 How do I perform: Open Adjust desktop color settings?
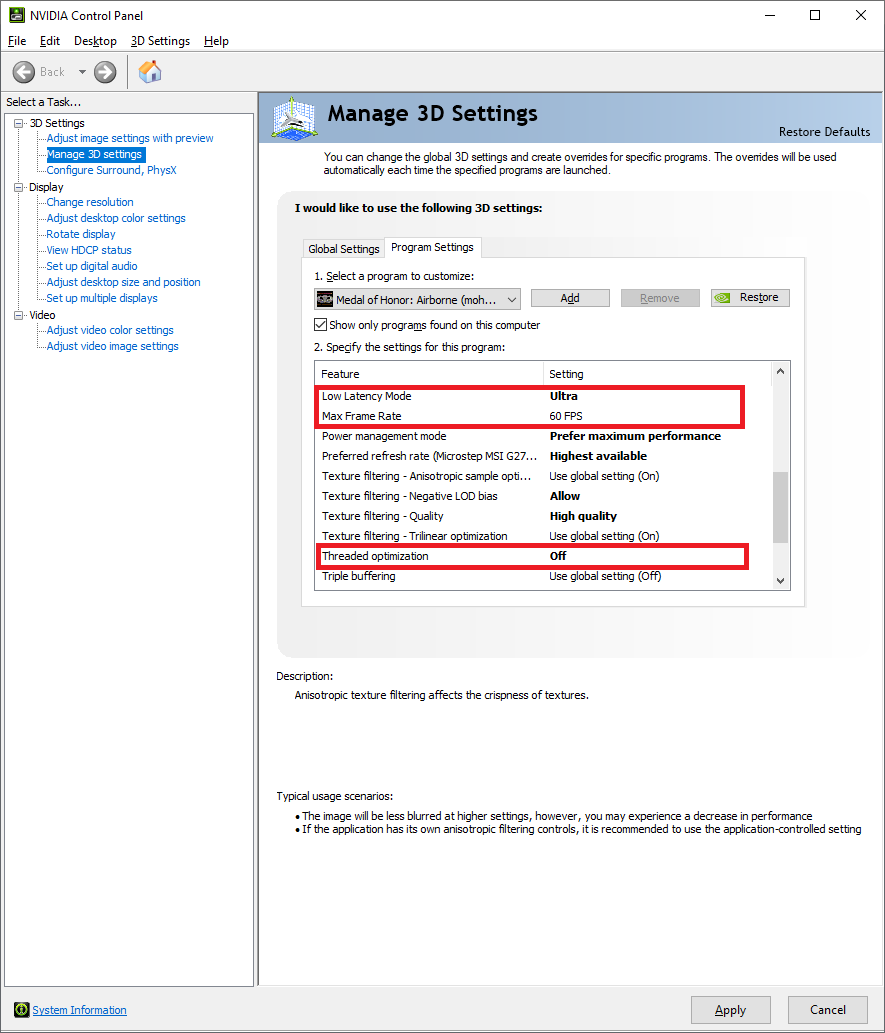[116, 218]
